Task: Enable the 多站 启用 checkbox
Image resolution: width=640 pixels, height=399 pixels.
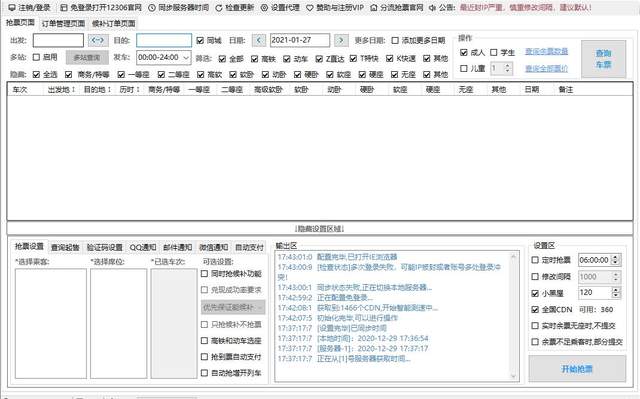Action: tap(36, 57)
